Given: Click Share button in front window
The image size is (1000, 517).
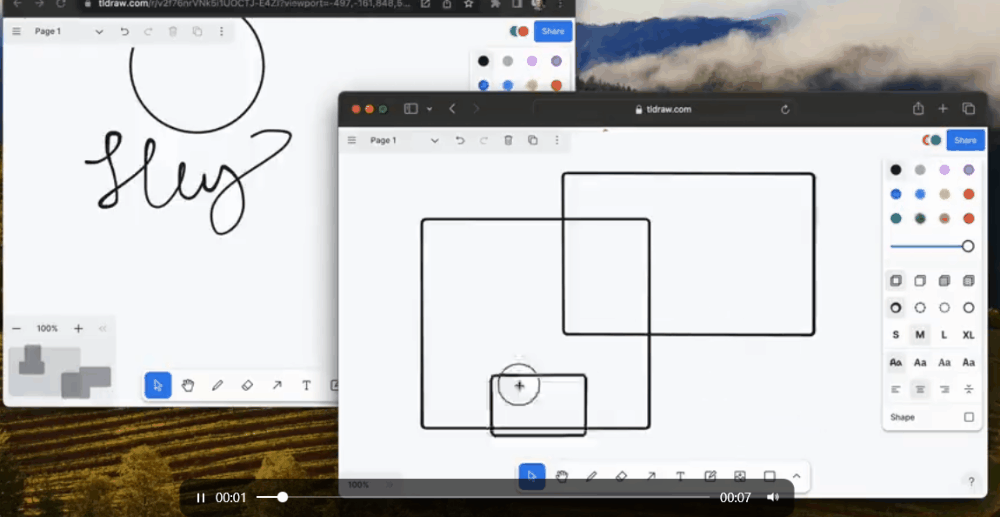Looking at the screenshot, I should pos(965,140).
